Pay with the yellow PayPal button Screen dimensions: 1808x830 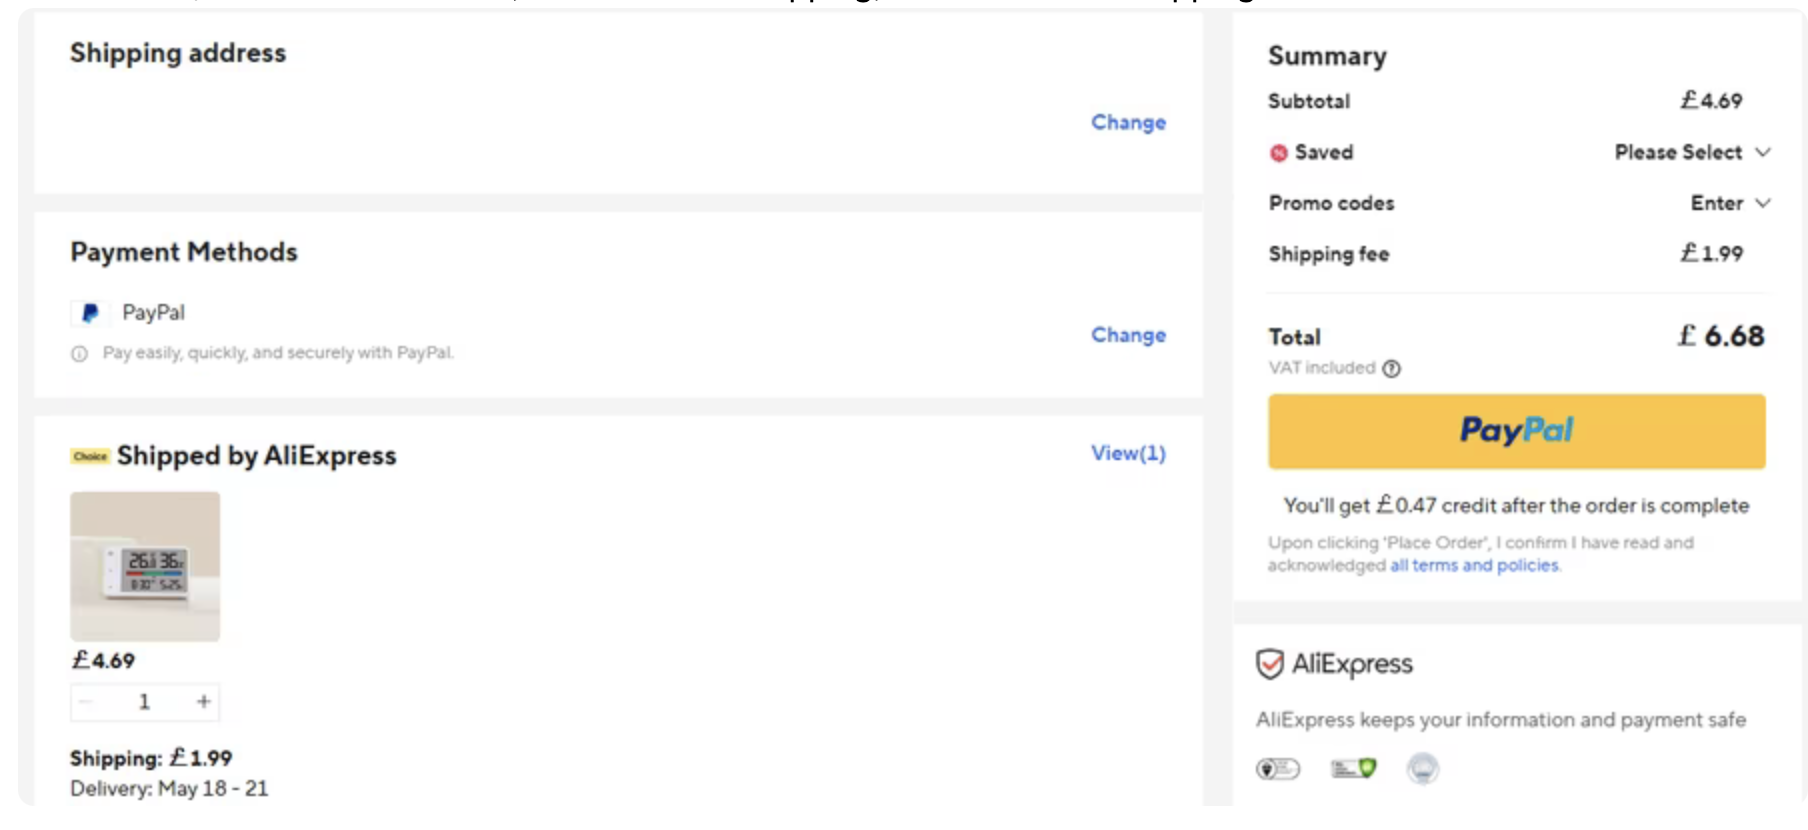(1516, 431)
